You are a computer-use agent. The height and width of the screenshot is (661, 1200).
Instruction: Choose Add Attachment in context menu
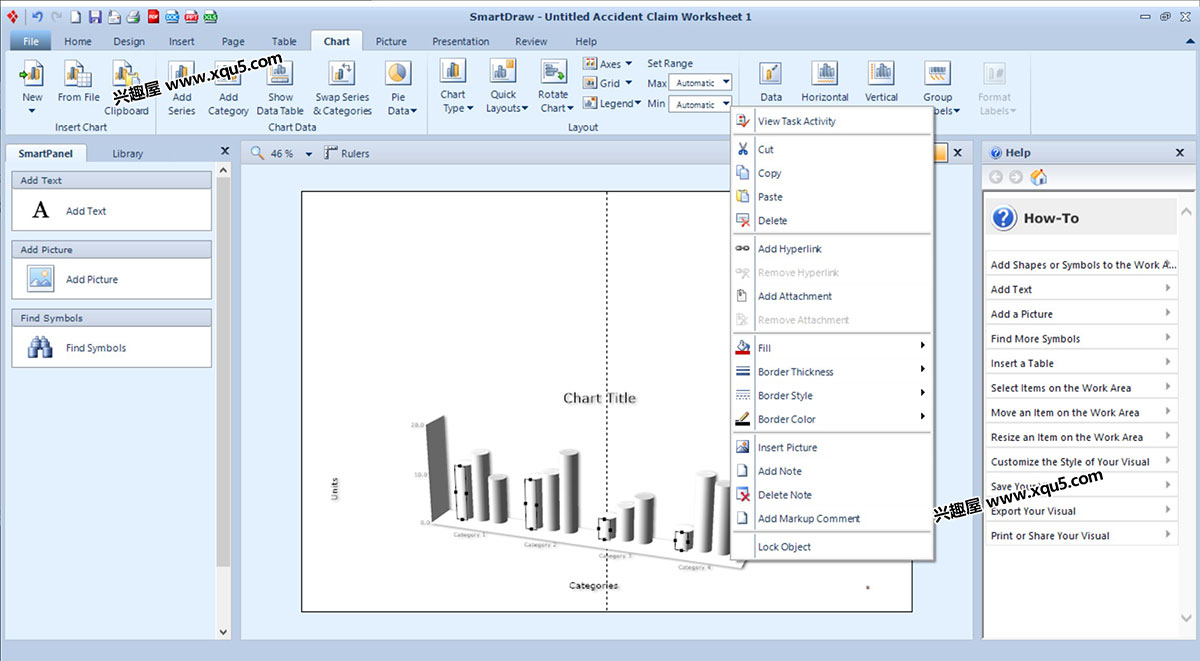coord(832,296)
